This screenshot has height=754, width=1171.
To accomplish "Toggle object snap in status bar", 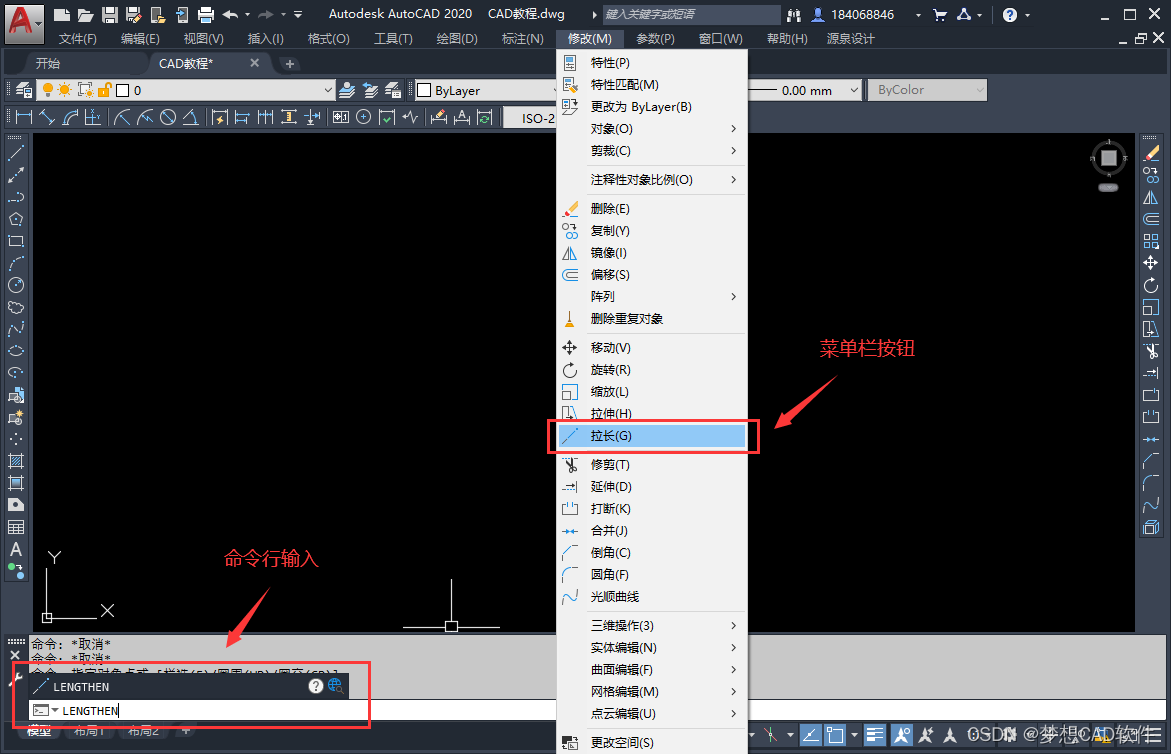I will [835, 735].
